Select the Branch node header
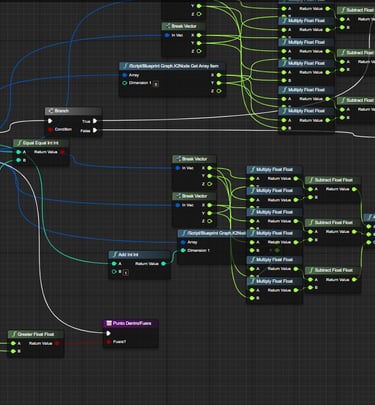The image size is (375, 405). pos(73,111)
